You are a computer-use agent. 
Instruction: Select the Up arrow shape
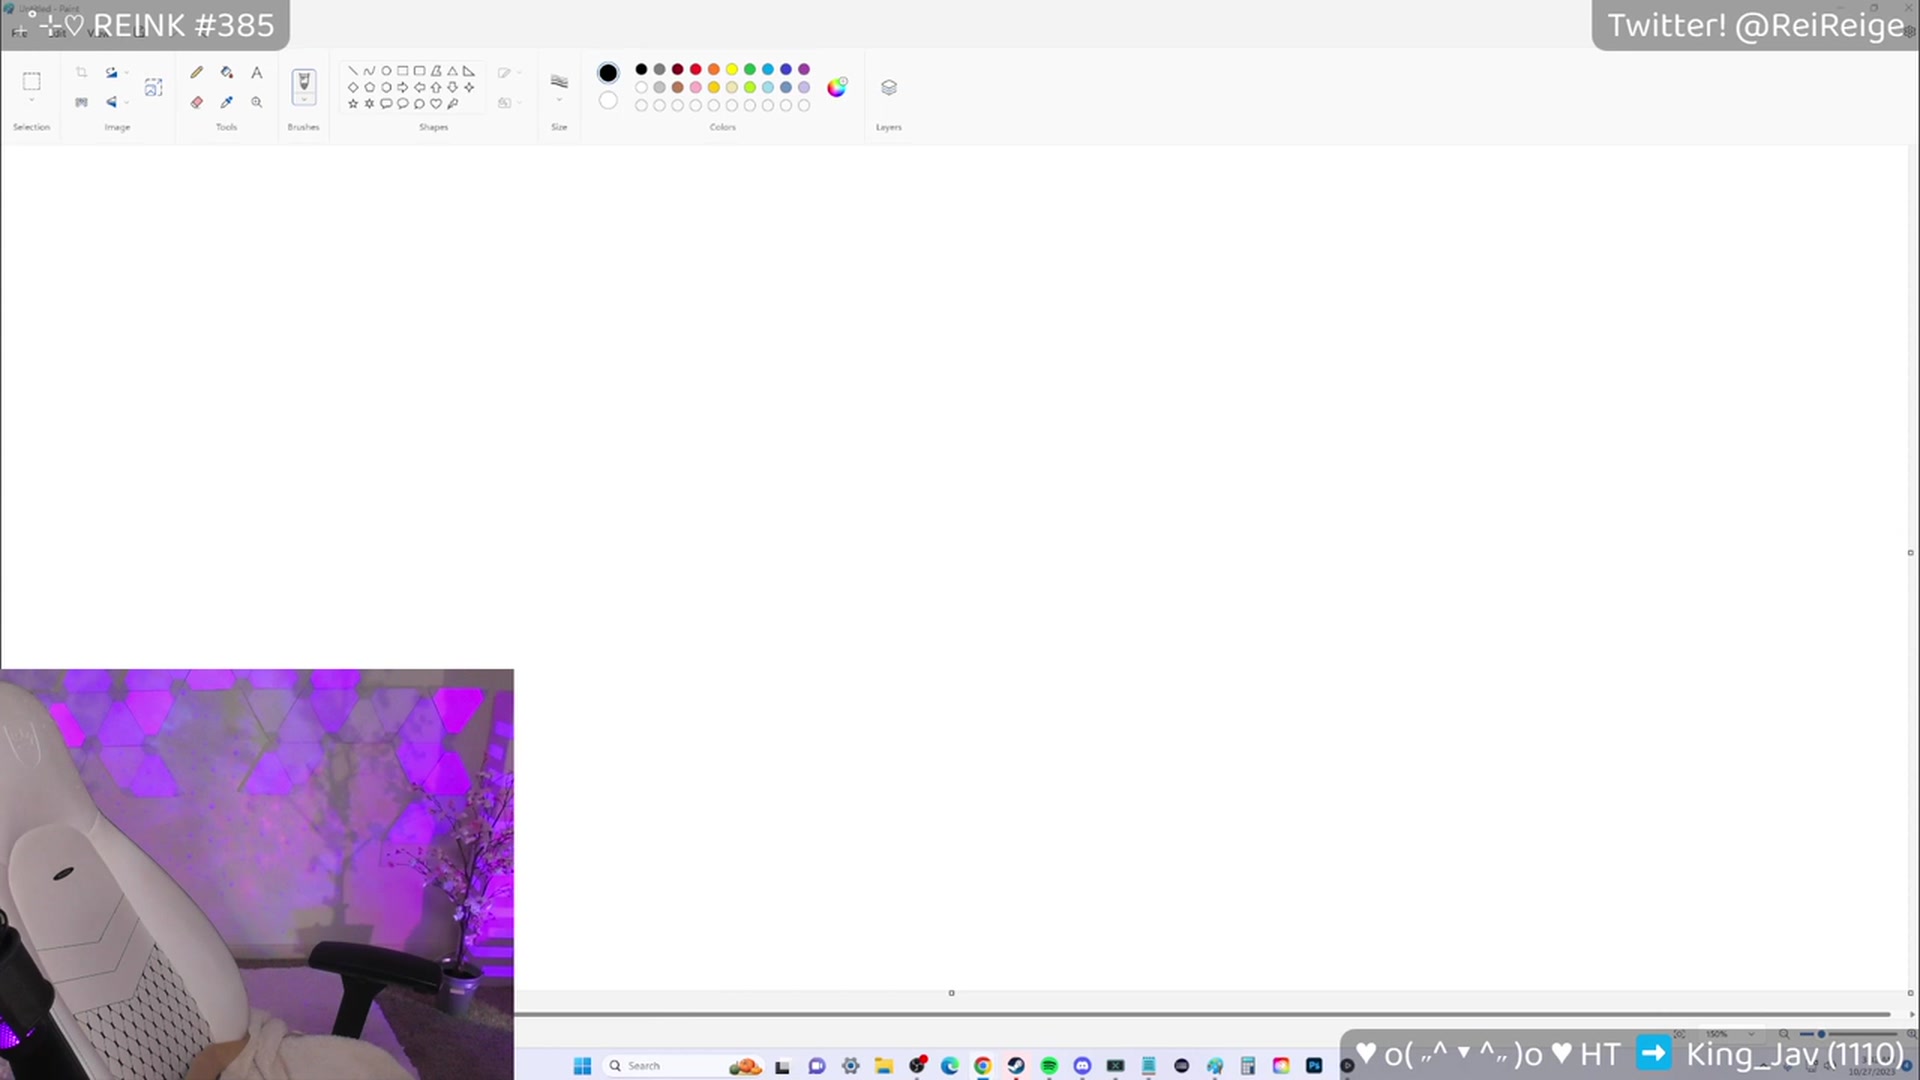436,87
